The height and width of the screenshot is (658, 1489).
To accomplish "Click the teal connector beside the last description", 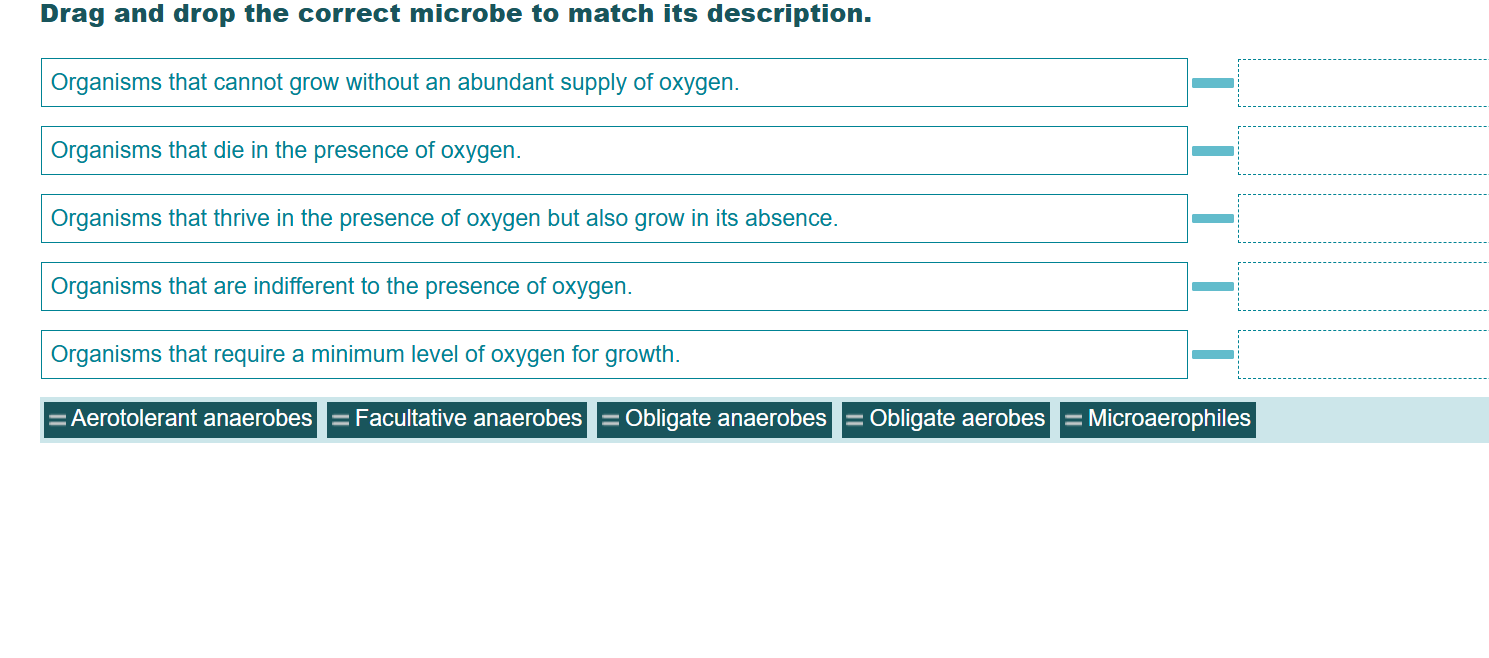I will [1211, 354].
